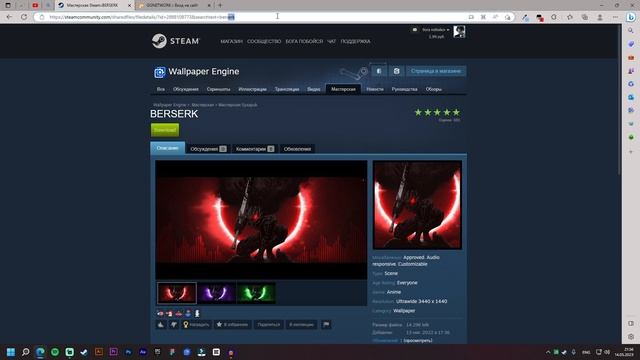Click the five-star rating display
640x360 pixels.
[437, 112]
